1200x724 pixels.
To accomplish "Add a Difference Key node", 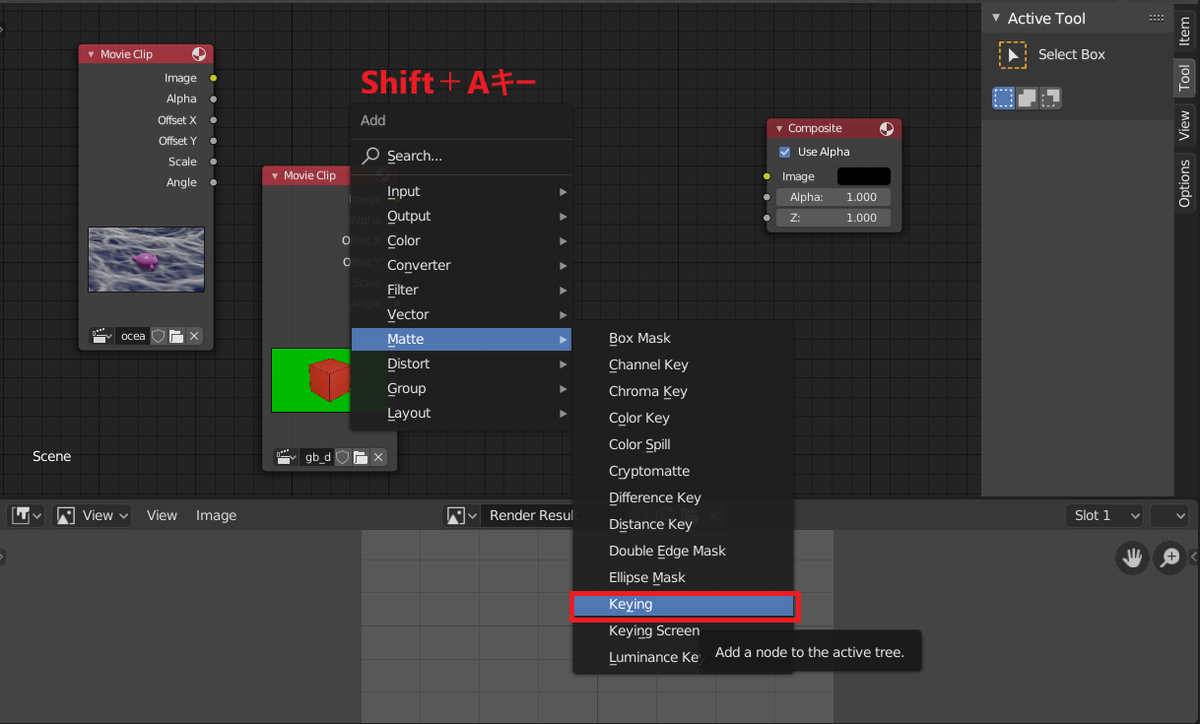I will [x=683, y=497].
